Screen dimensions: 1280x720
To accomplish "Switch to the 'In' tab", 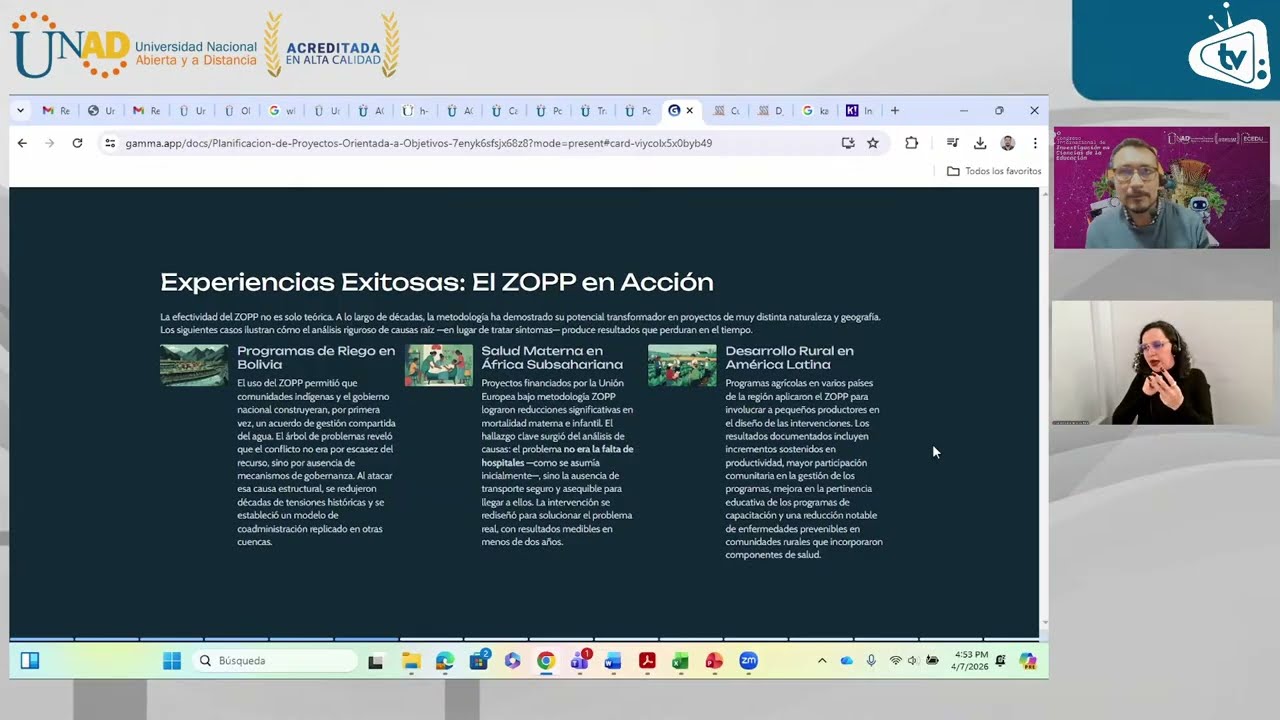I will pos(860,111).
